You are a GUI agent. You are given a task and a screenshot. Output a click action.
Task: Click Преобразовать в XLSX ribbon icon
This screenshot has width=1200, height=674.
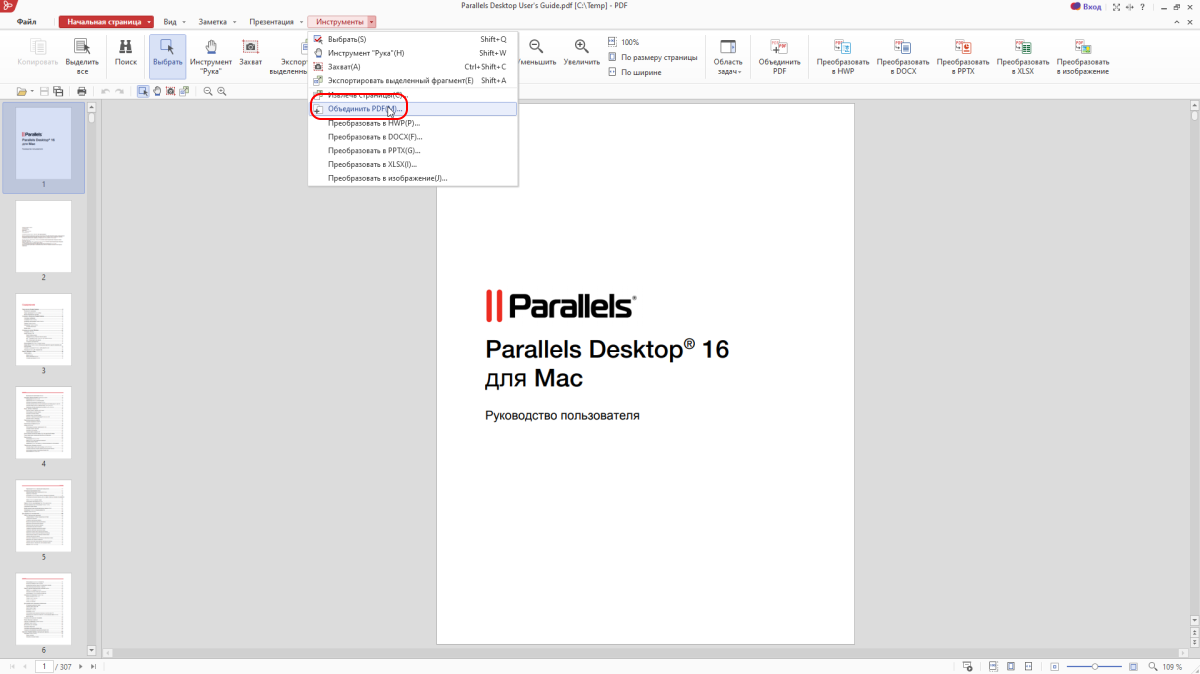point(1023,47)
